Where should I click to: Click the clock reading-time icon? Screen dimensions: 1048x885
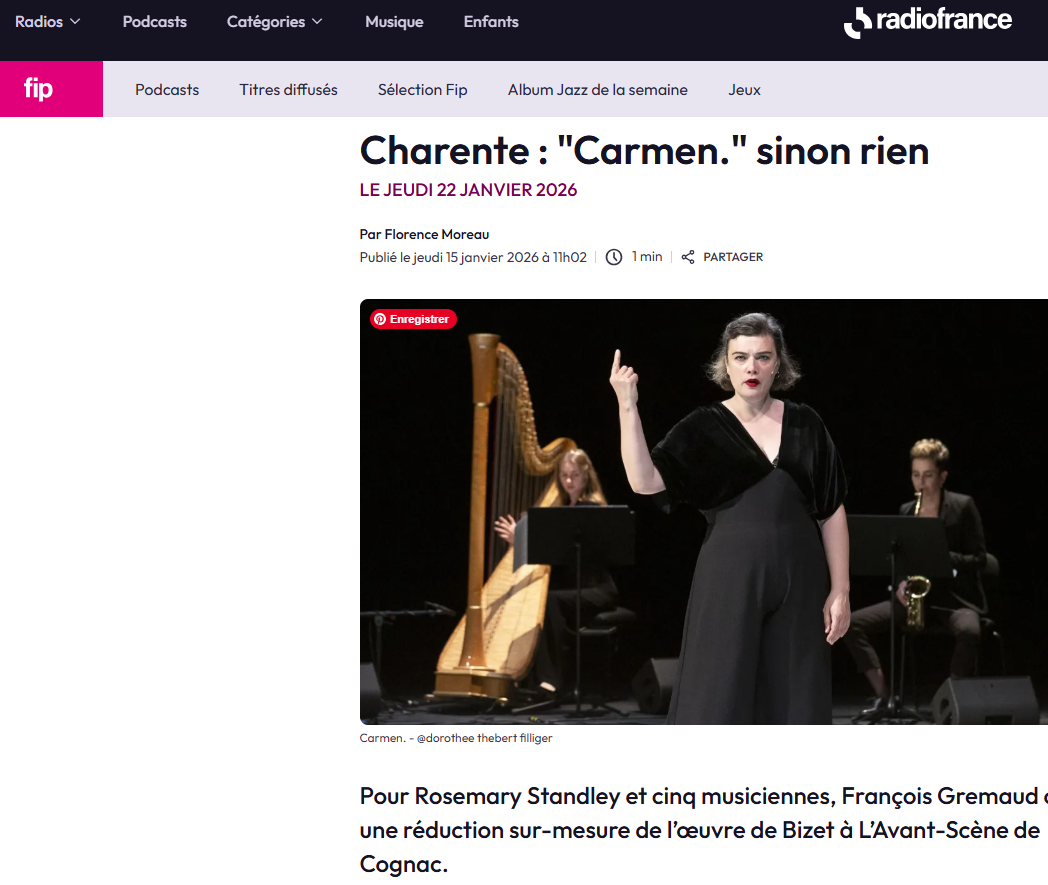pos(614,257)
